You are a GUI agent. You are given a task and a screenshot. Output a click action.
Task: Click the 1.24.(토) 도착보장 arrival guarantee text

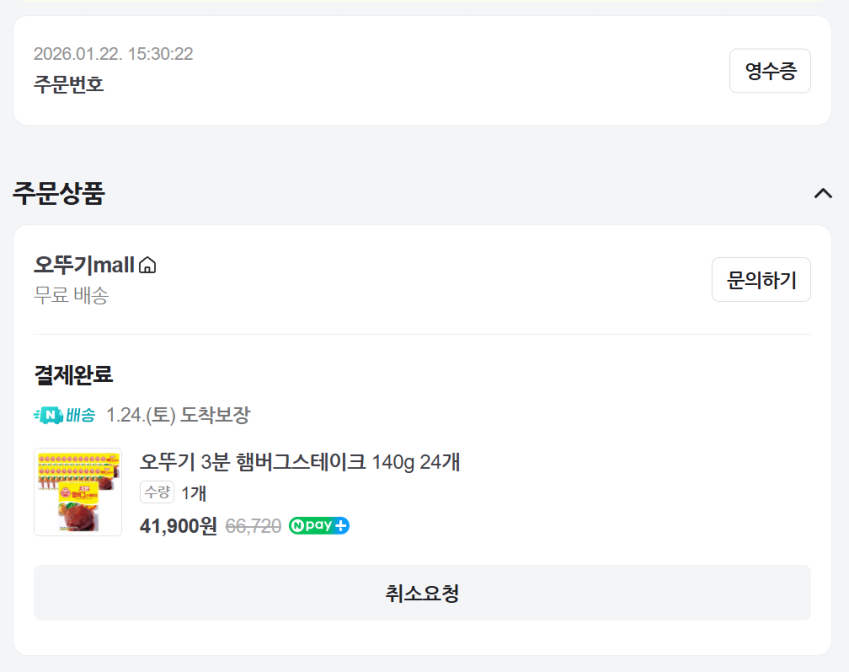[178, 415]
